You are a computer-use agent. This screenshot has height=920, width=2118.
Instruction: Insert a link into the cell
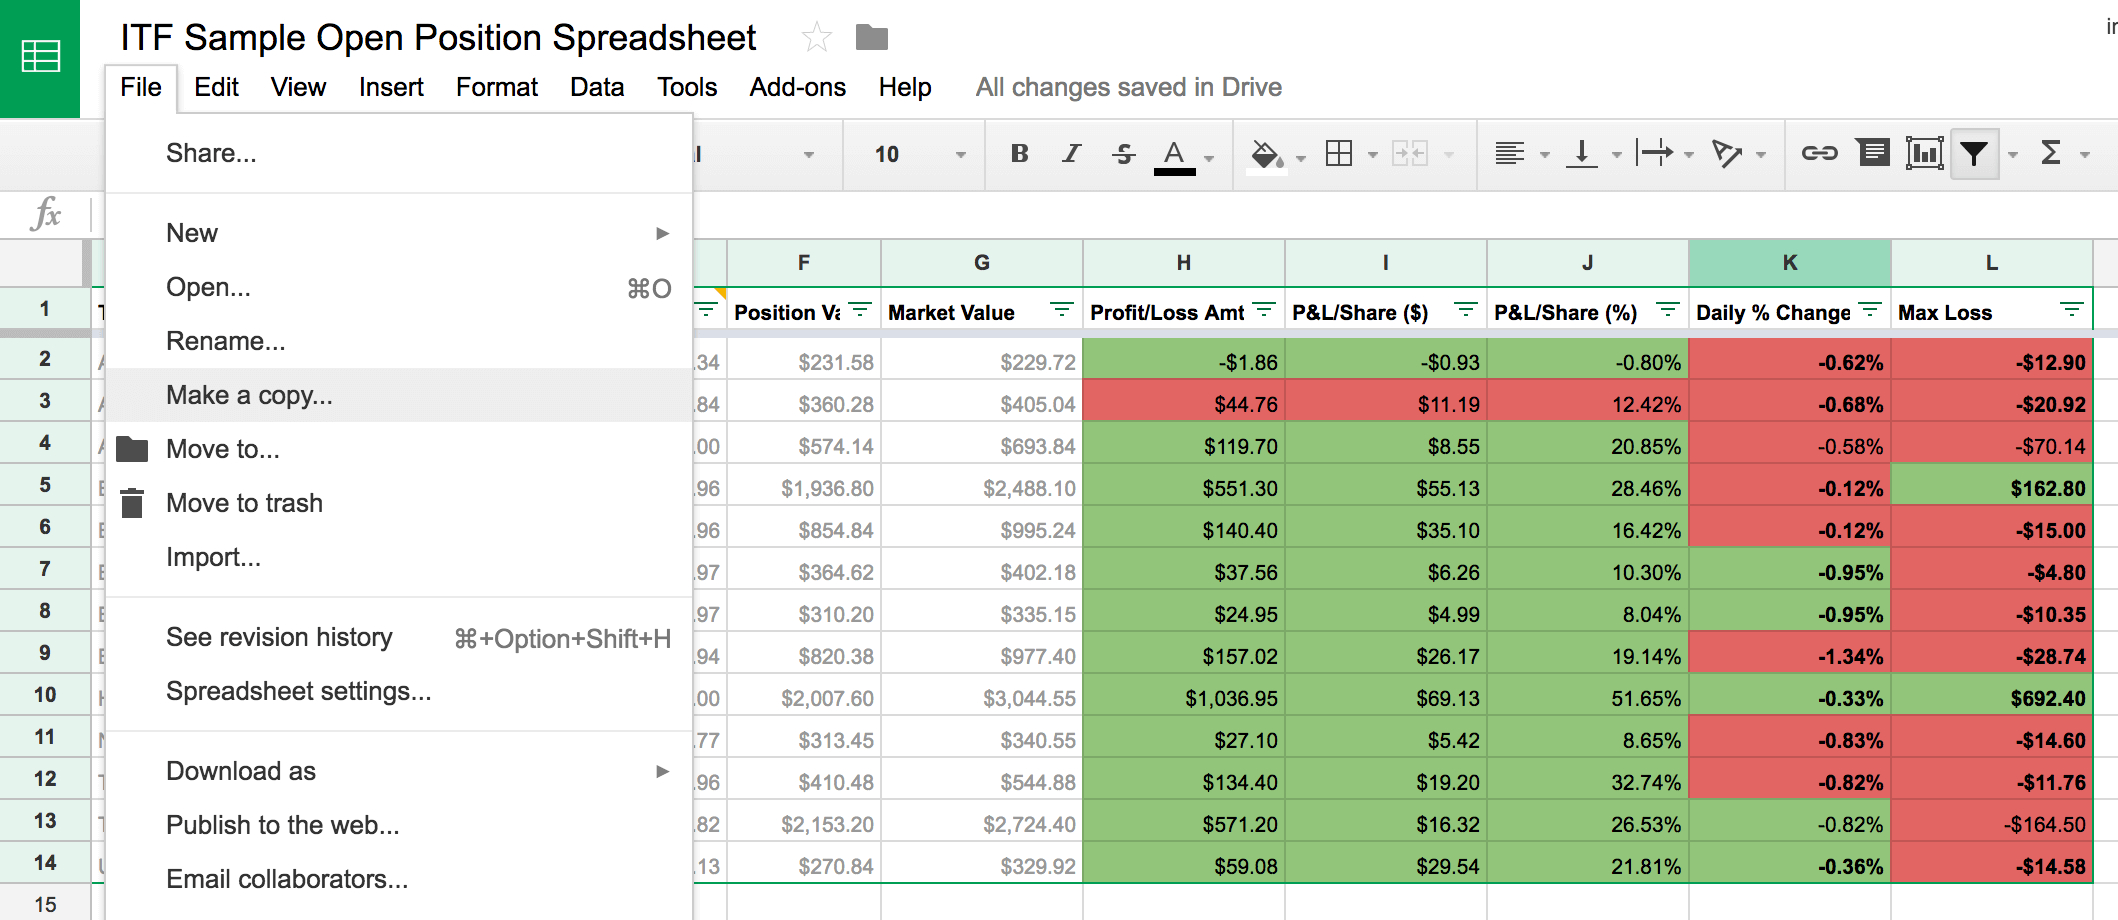point(1820,153)
